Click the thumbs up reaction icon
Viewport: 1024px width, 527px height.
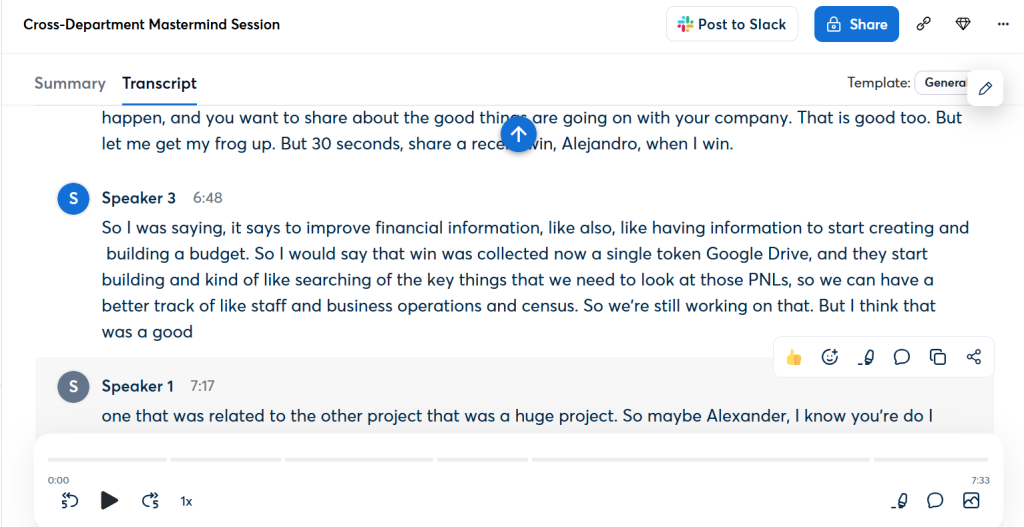794,357
